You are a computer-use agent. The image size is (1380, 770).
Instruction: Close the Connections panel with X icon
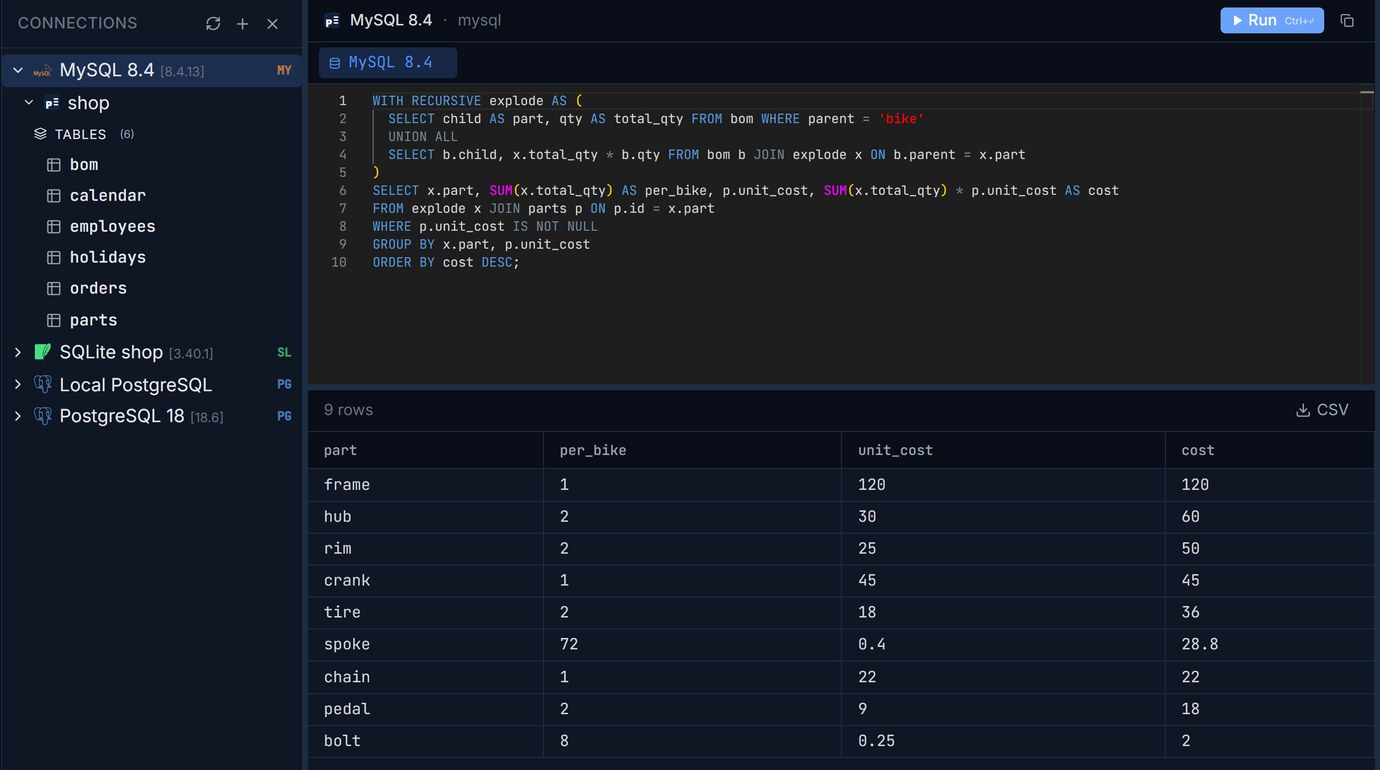click(x=272, y=23)
